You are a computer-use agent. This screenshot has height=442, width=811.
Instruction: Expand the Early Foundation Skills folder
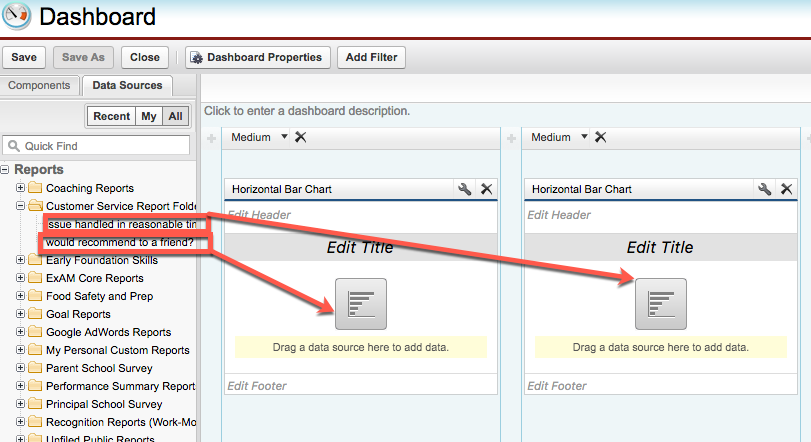click(20, 260)
